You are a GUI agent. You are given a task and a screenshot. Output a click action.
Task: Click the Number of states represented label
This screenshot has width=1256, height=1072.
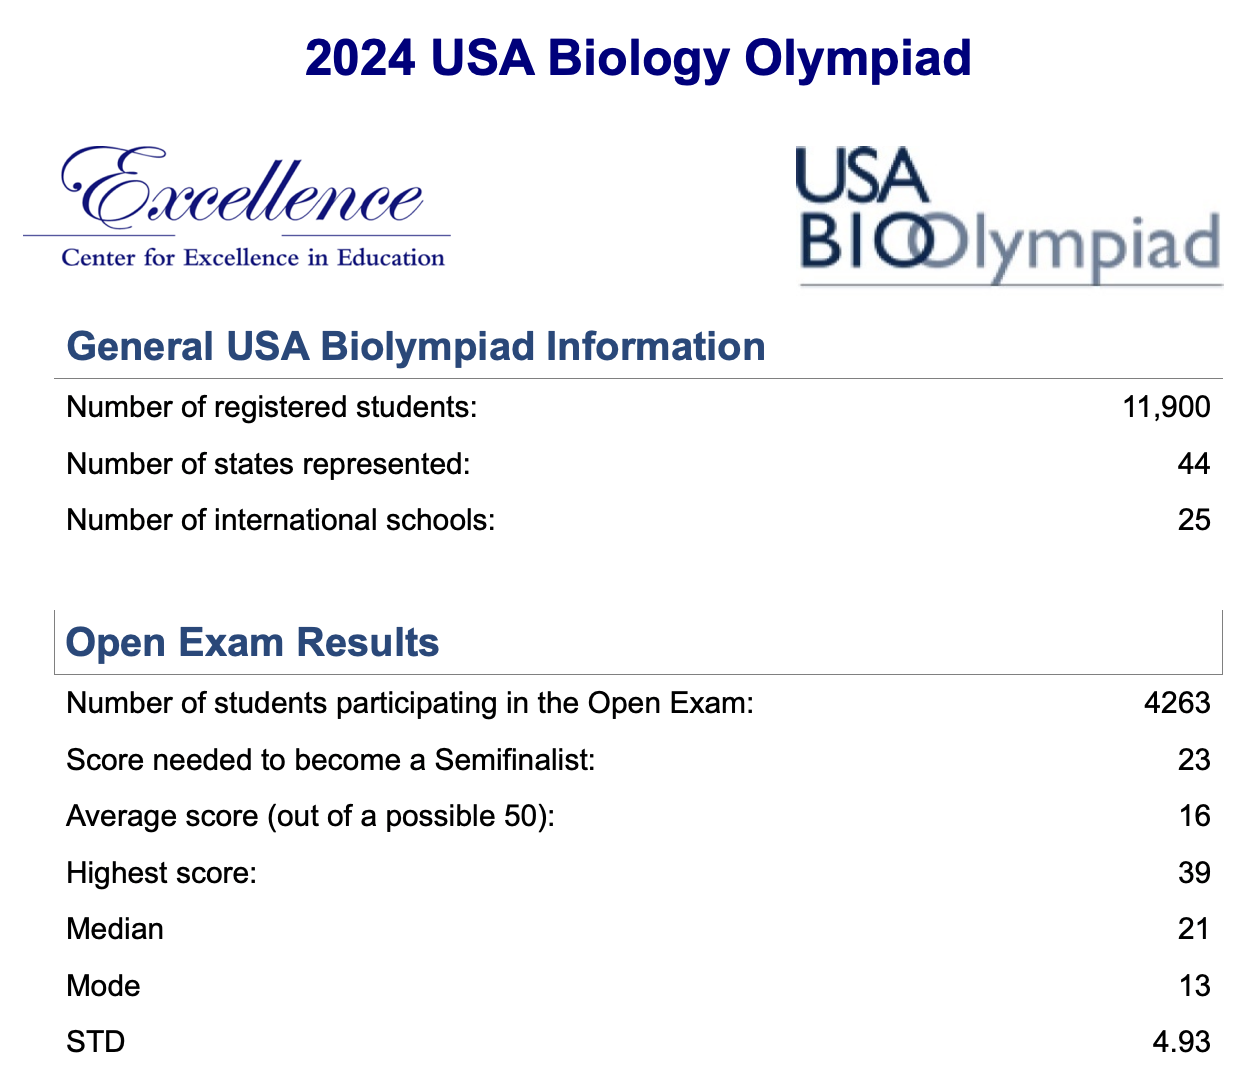click(268, 464)
